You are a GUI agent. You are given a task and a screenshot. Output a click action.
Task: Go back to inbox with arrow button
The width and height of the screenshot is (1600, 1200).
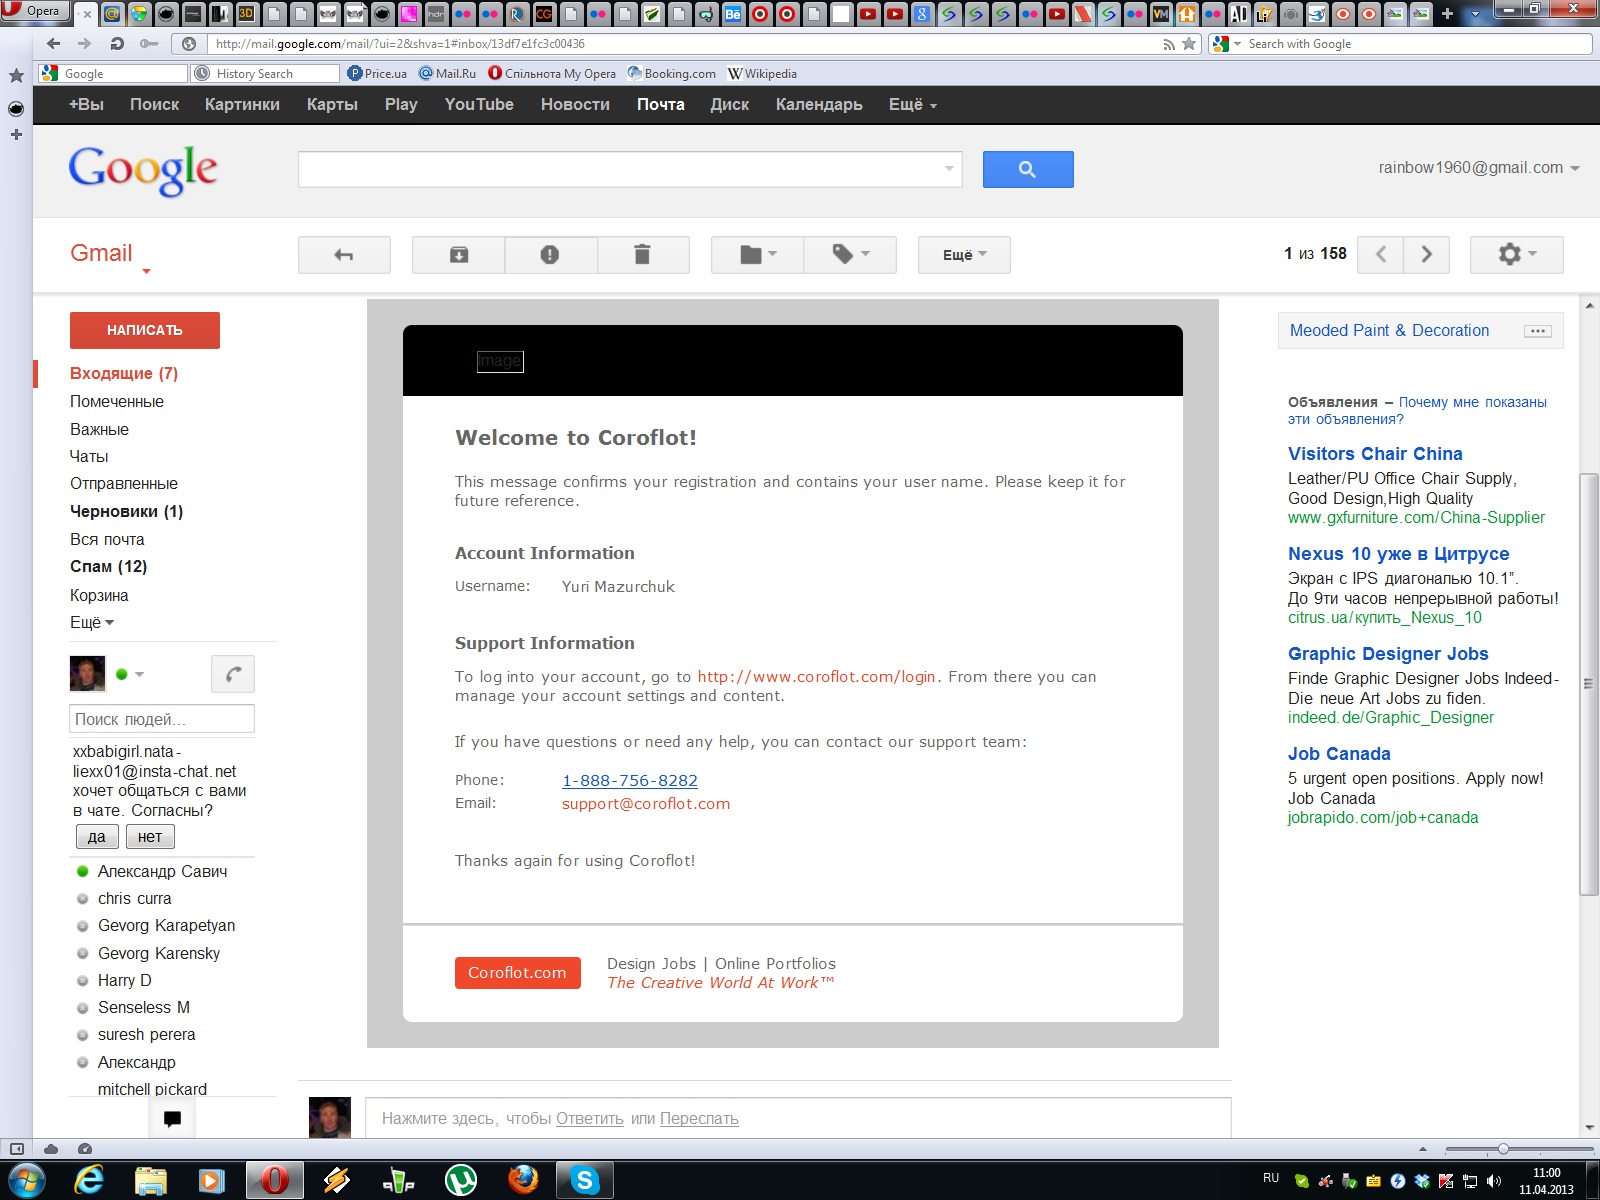(x=344, y=255)
